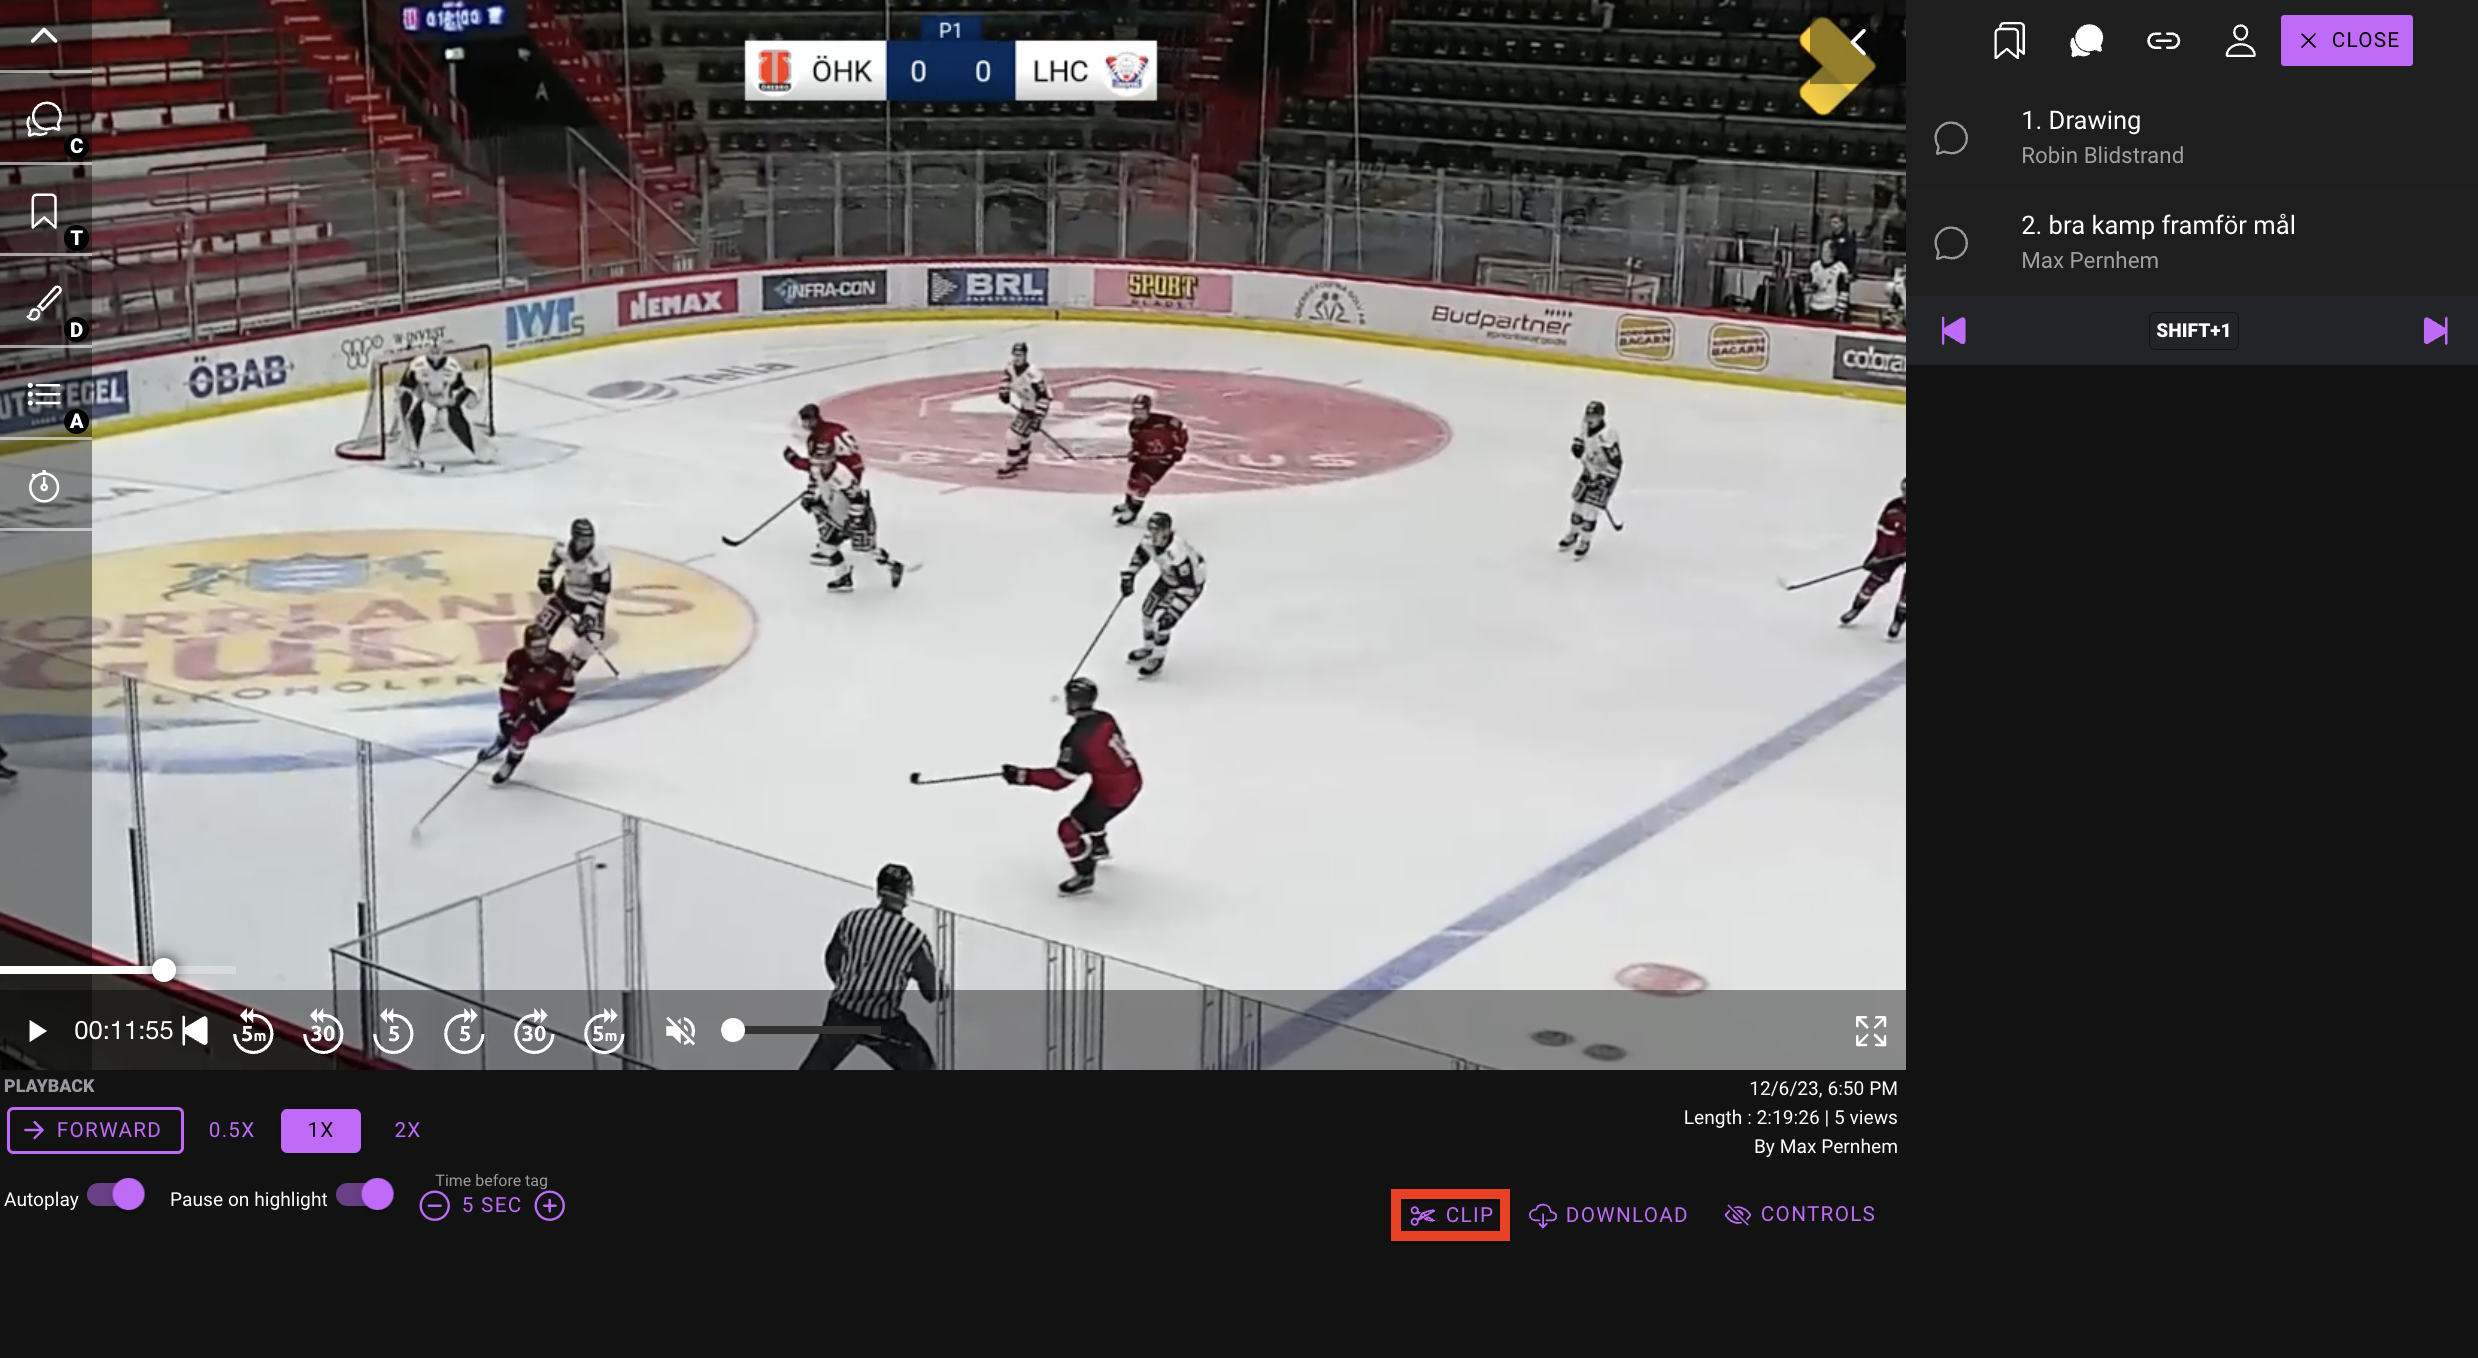Copy link via chain icon
The image size is (2478, 1358).
[2163, 41]
